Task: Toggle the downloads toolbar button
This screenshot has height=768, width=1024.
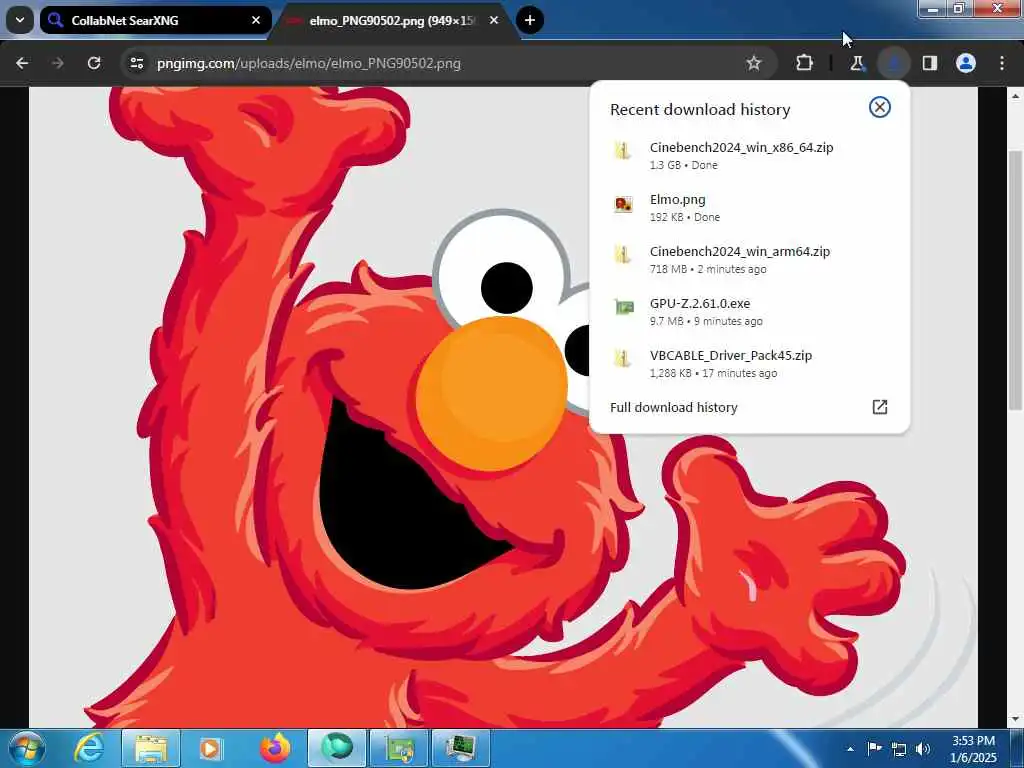Action: (894, 63)
